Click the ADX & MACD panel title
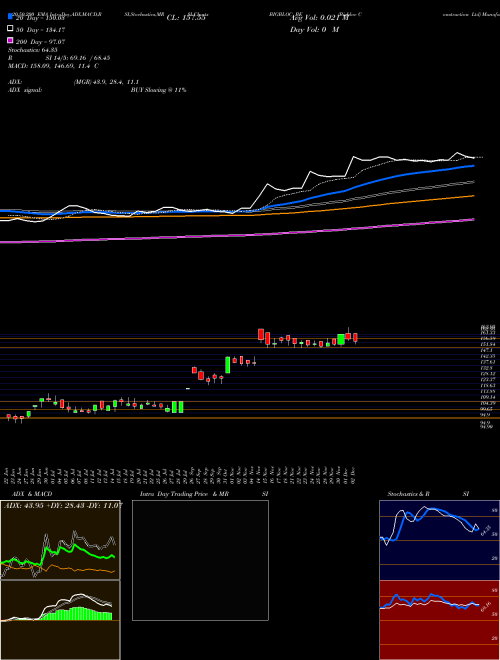The height and width of the screenshot is (660, 500). (32, 494)
